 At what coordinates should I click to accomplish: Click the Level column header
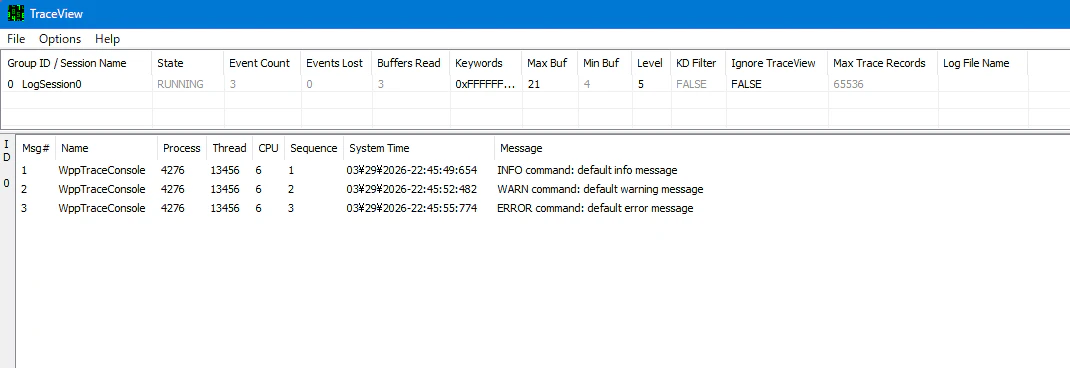click(651, 63)
